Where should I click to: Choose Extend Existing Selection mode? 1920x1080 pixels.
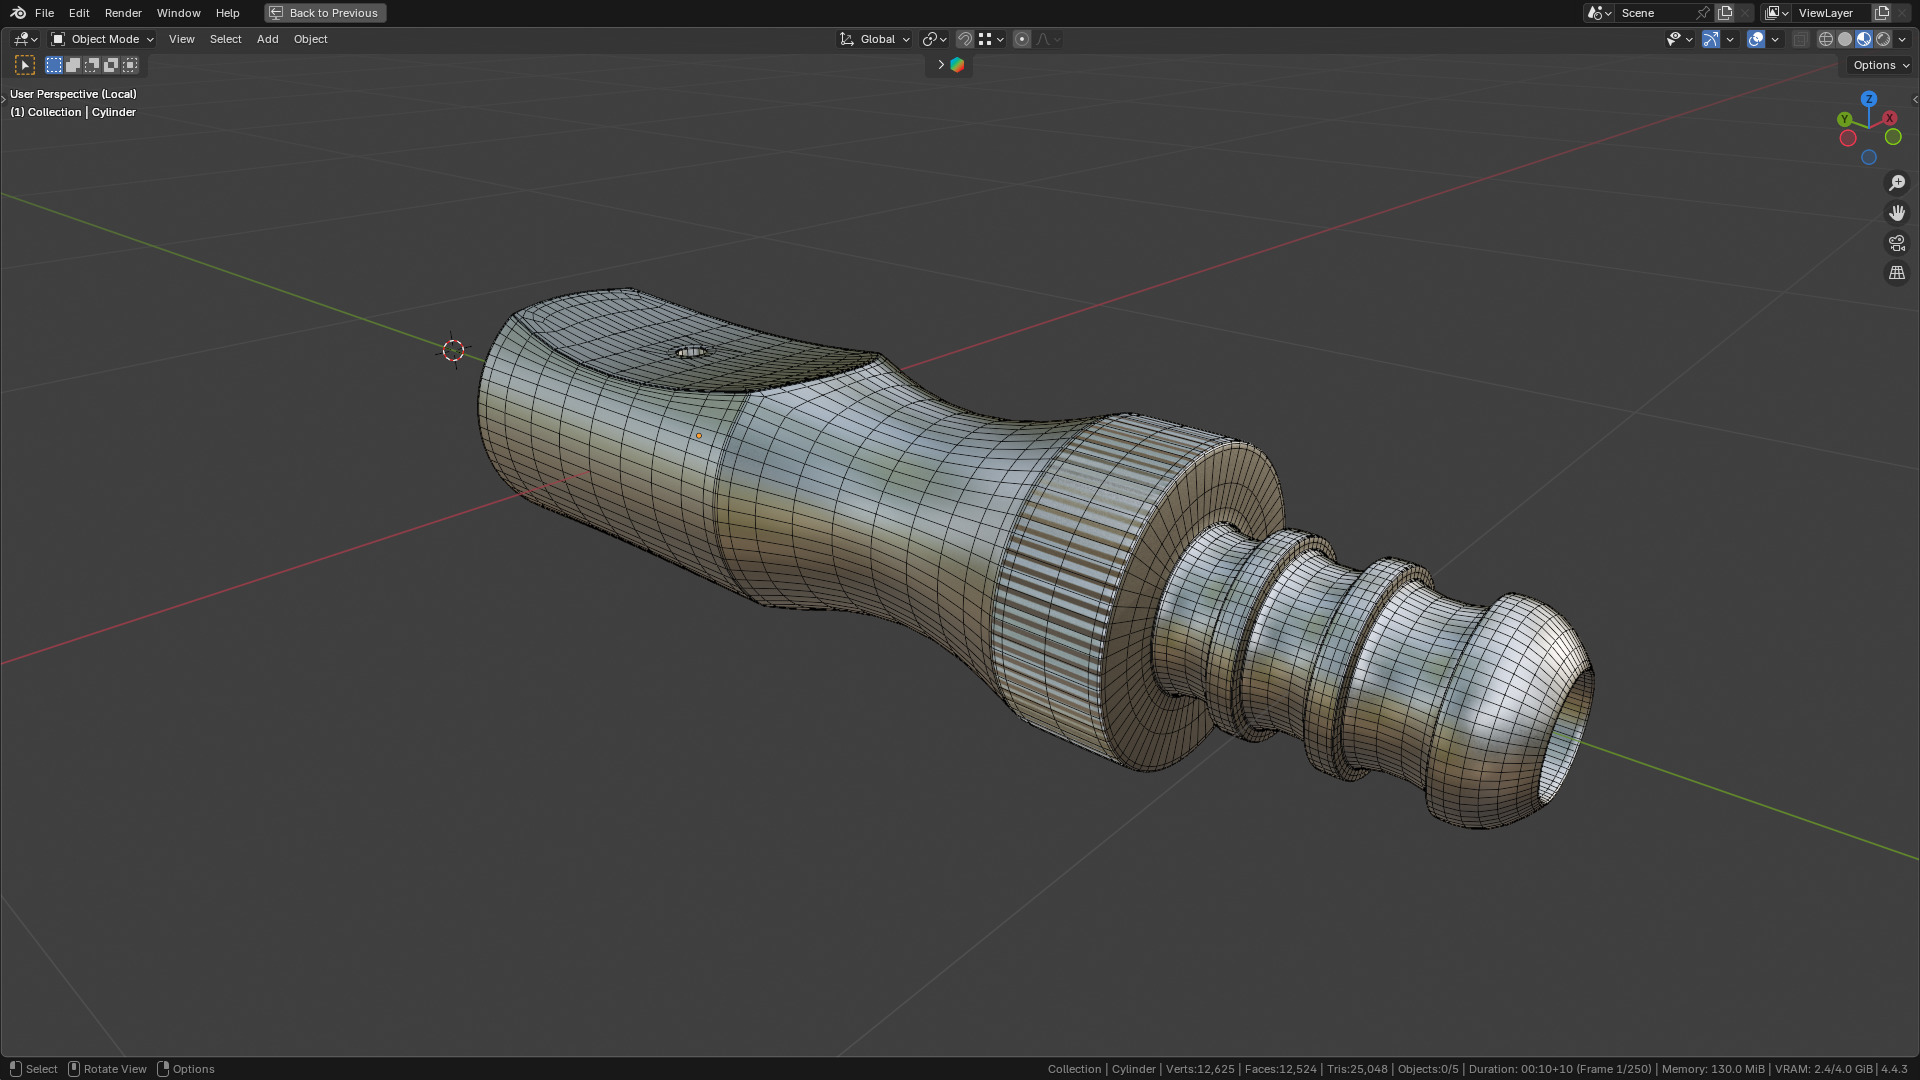pyautogui.click(x=73, y=65)
